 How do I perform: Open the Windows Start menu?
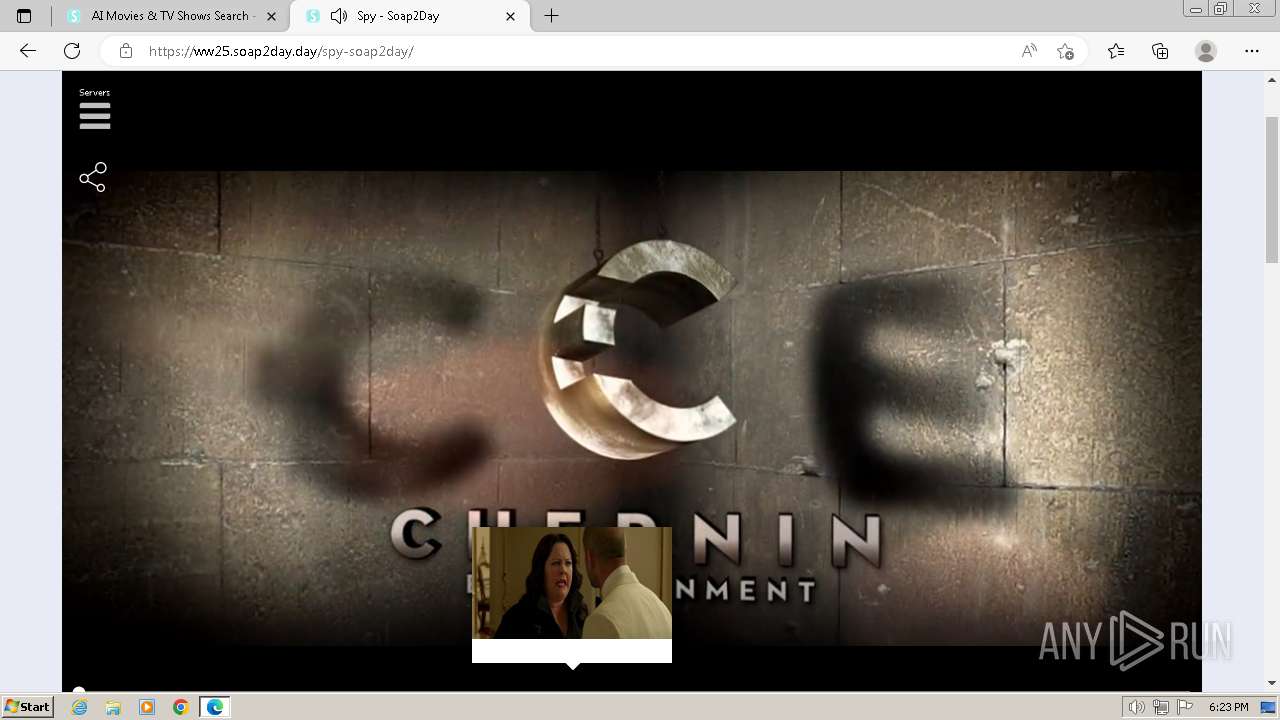pyautogui.click(x=27, y=706)
